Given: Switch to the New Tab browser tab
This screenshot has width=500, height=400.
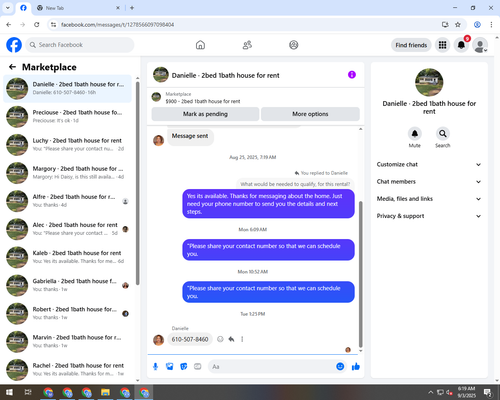Looking at the screenshot, I should (x=78, y=8).
